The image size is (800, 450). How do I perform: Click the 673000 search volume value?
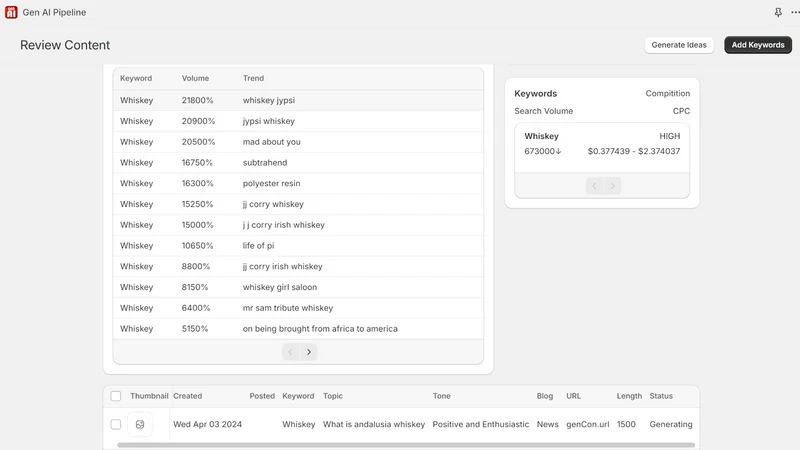[542, 152]
